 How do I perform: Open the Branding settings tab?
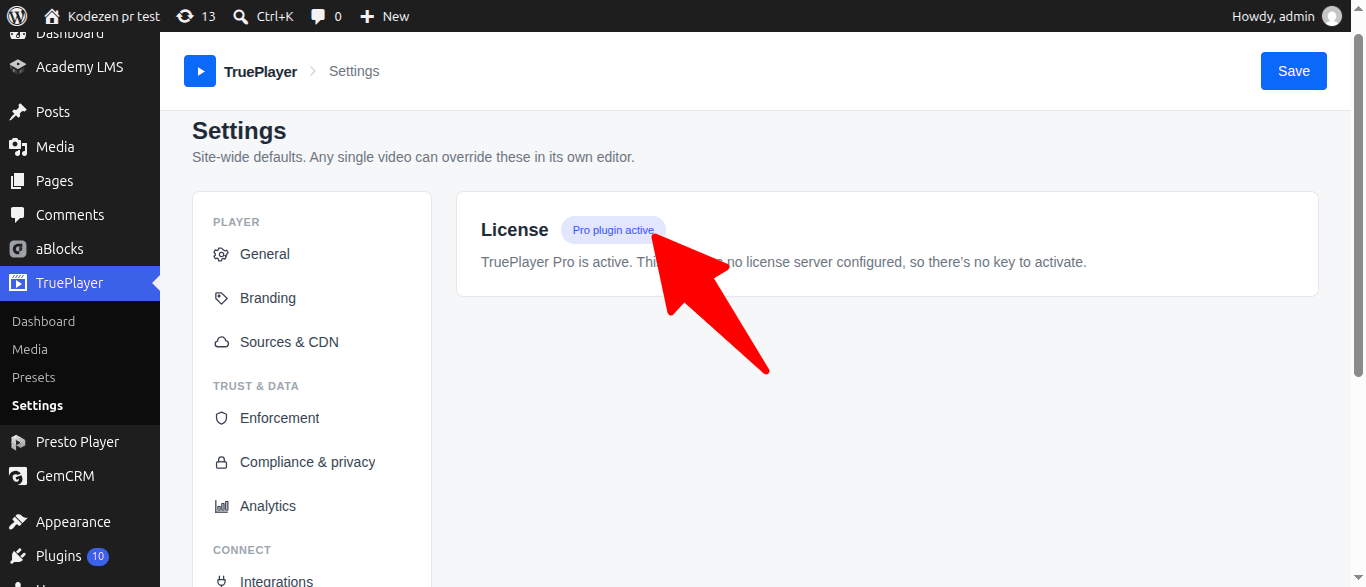[312, 298]
